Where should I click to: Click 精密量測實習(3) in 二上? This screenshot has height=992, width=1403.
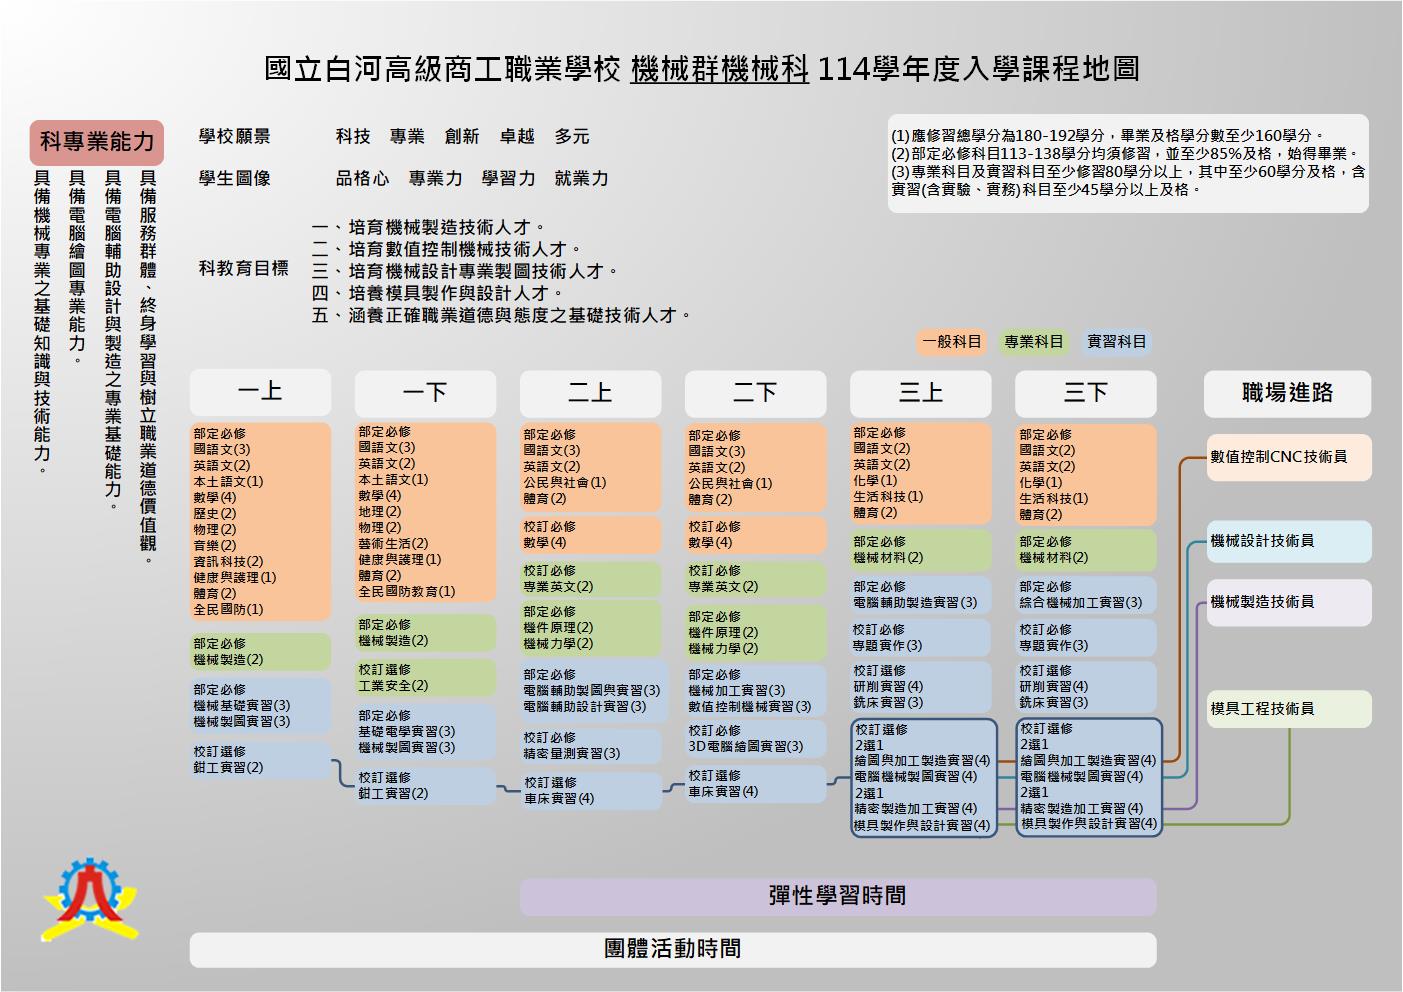(572, 754)
